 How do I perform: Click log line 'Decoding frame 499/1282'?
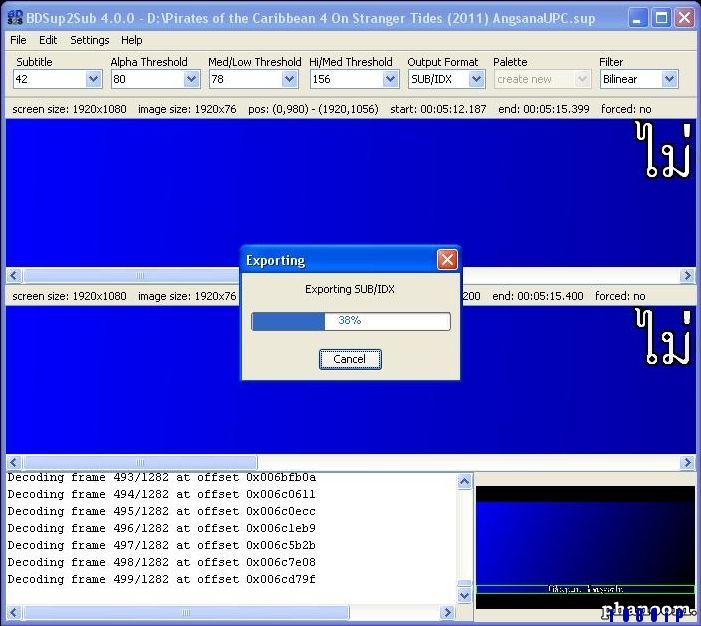pyautogui.click(x=162, y=579)
